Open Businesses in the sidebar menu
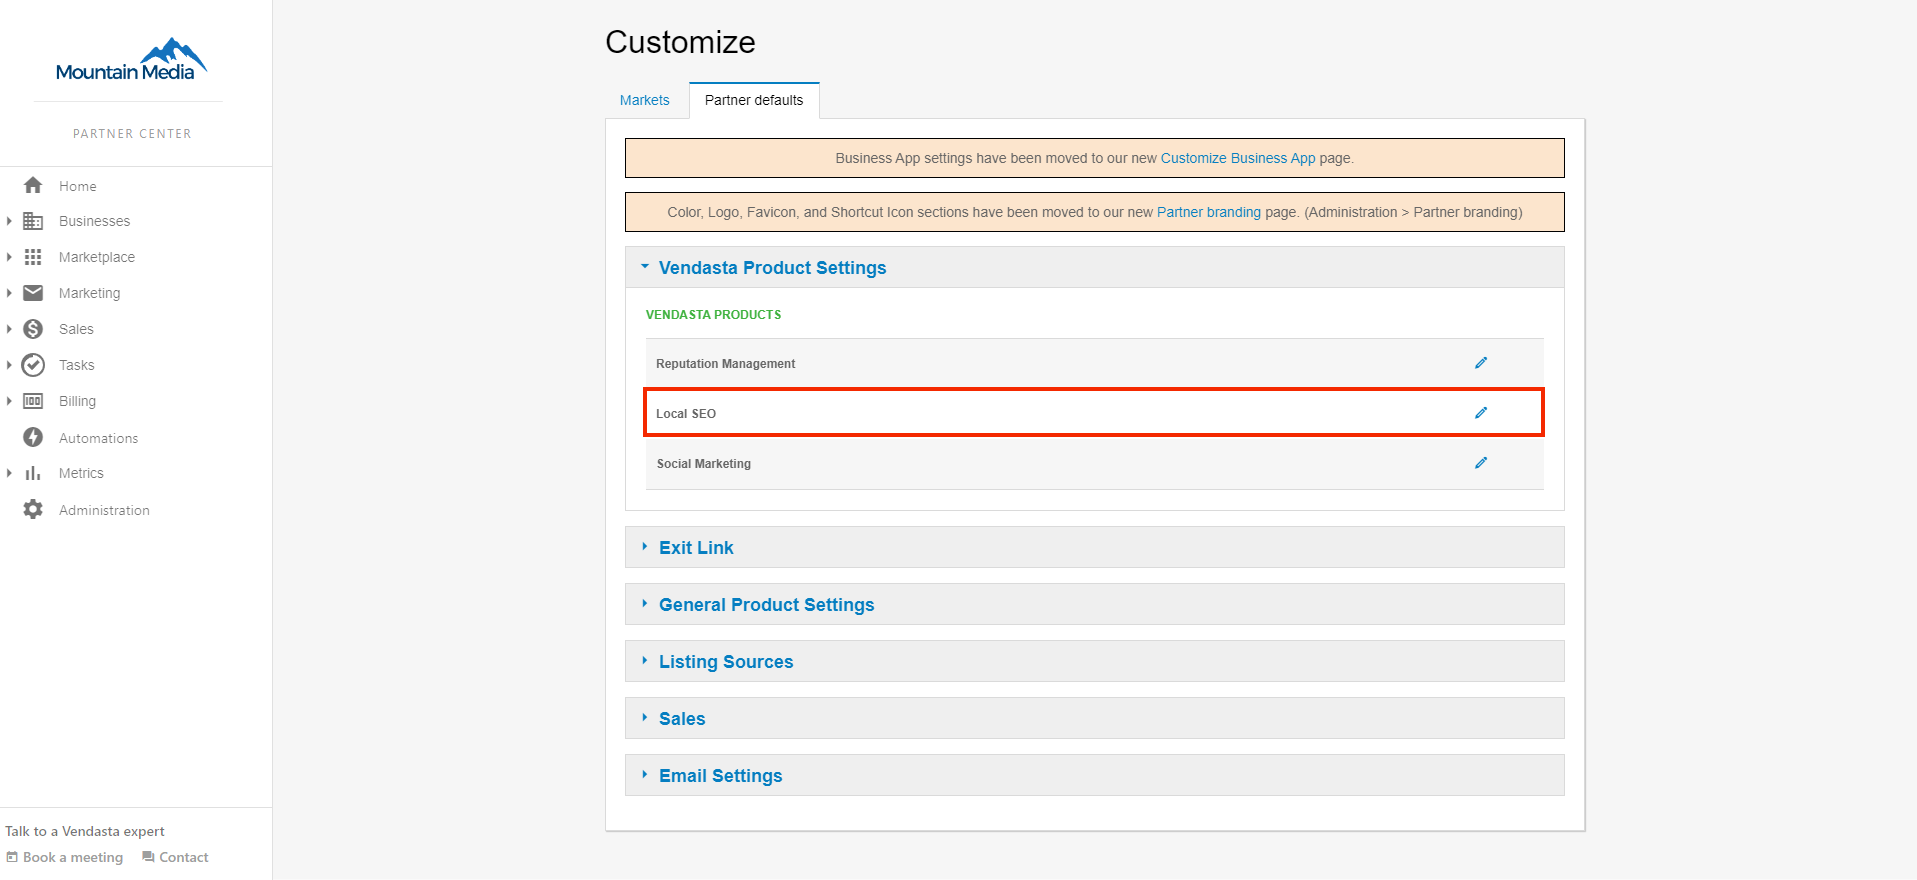The height and width of the screenshot is (880, 1917). point(95,221)
